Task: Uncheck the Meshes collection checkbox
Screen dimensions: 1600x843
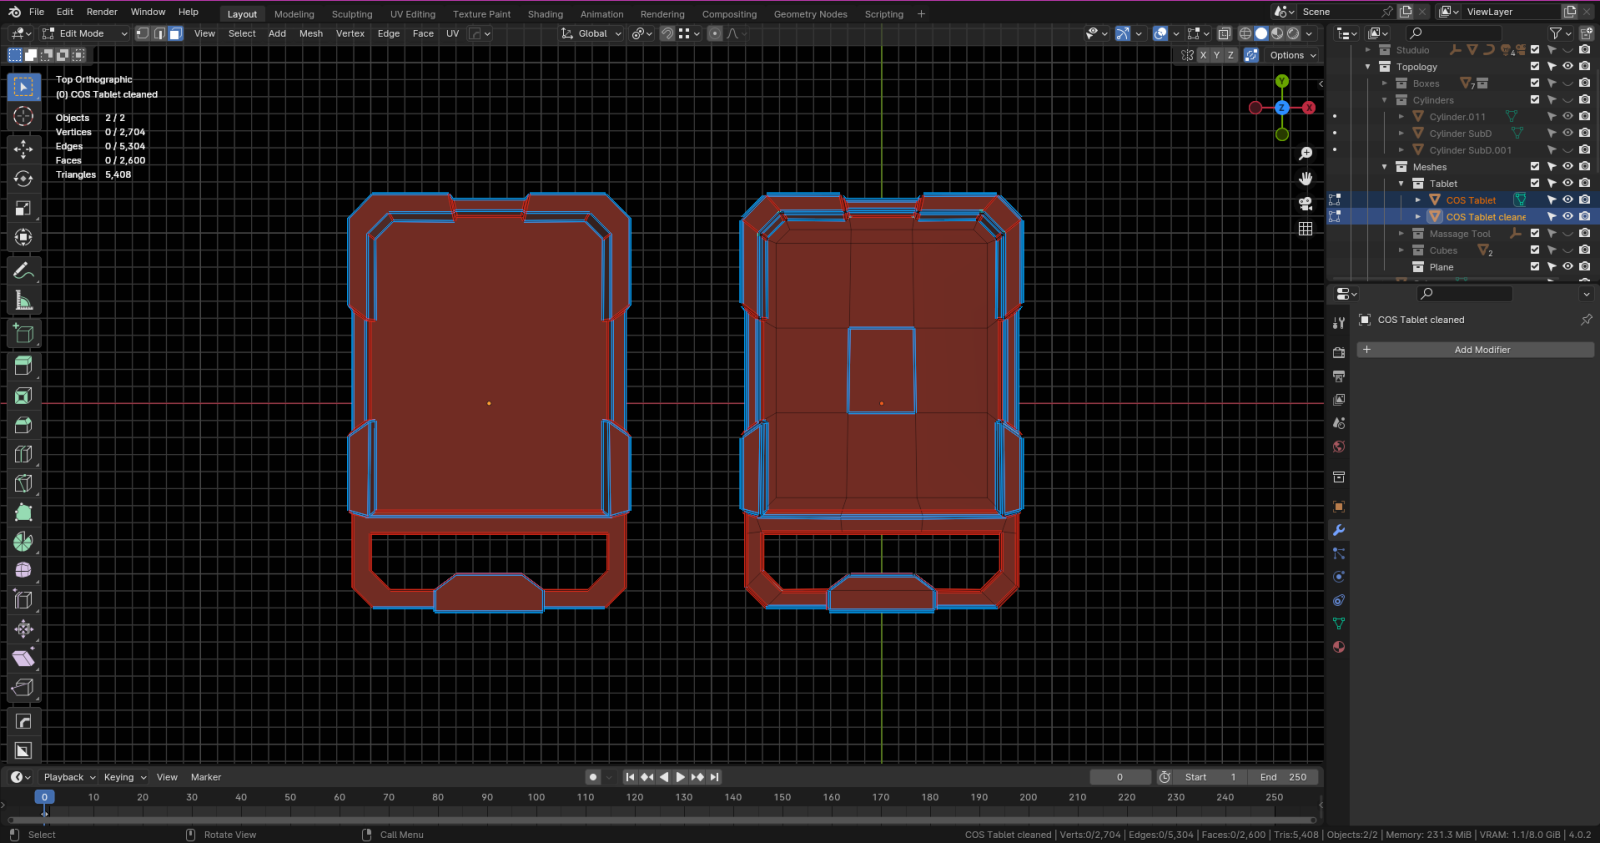Action: pyautogui.click(x=1535, y=167)
